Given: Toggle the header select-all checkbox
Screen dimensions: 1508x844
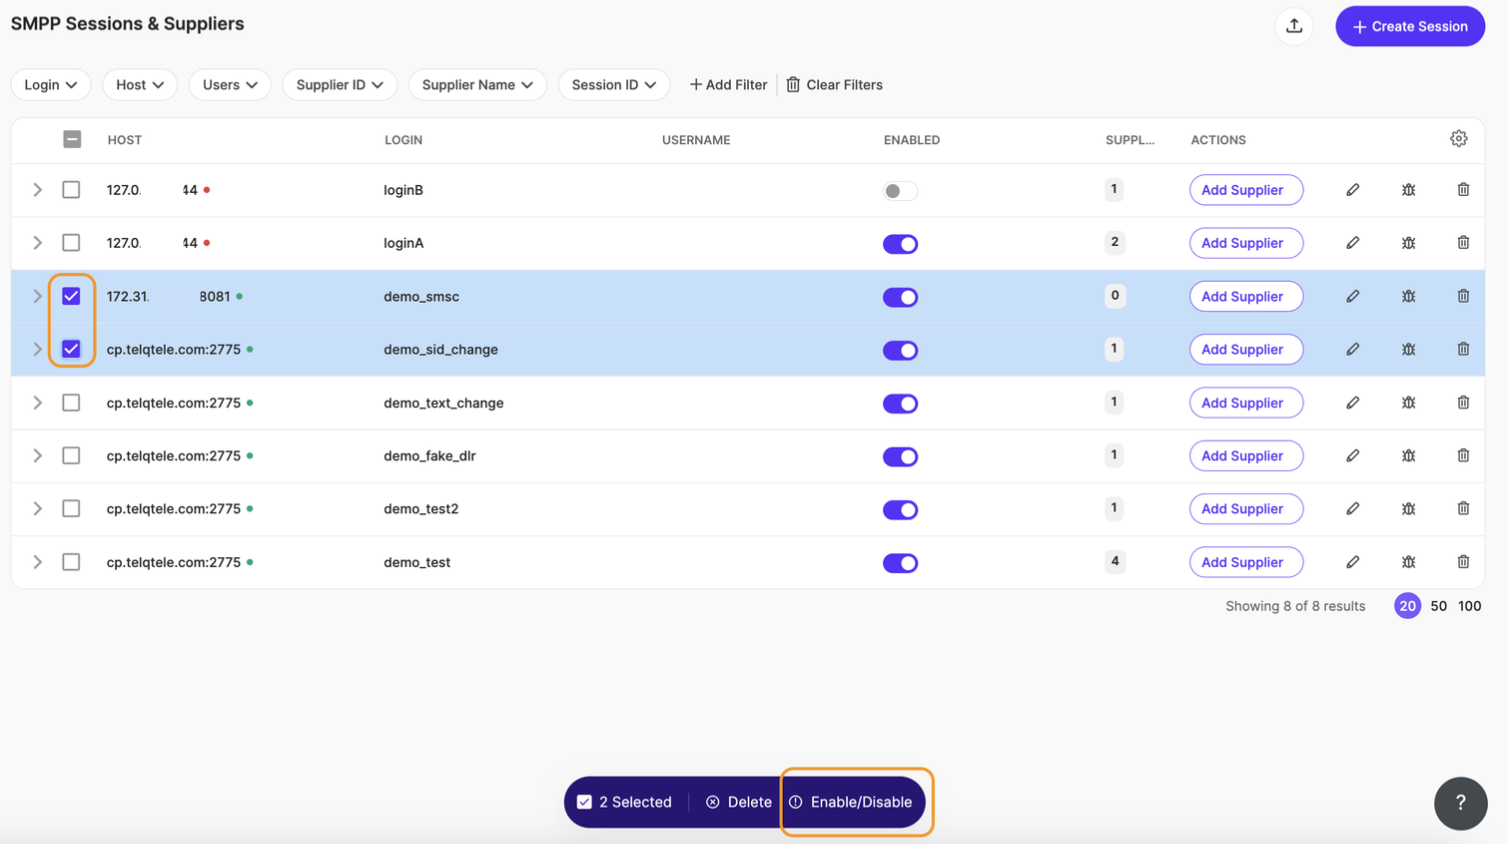Looking at the screenshot, I should pyautogui.click(x=72, y=139).
